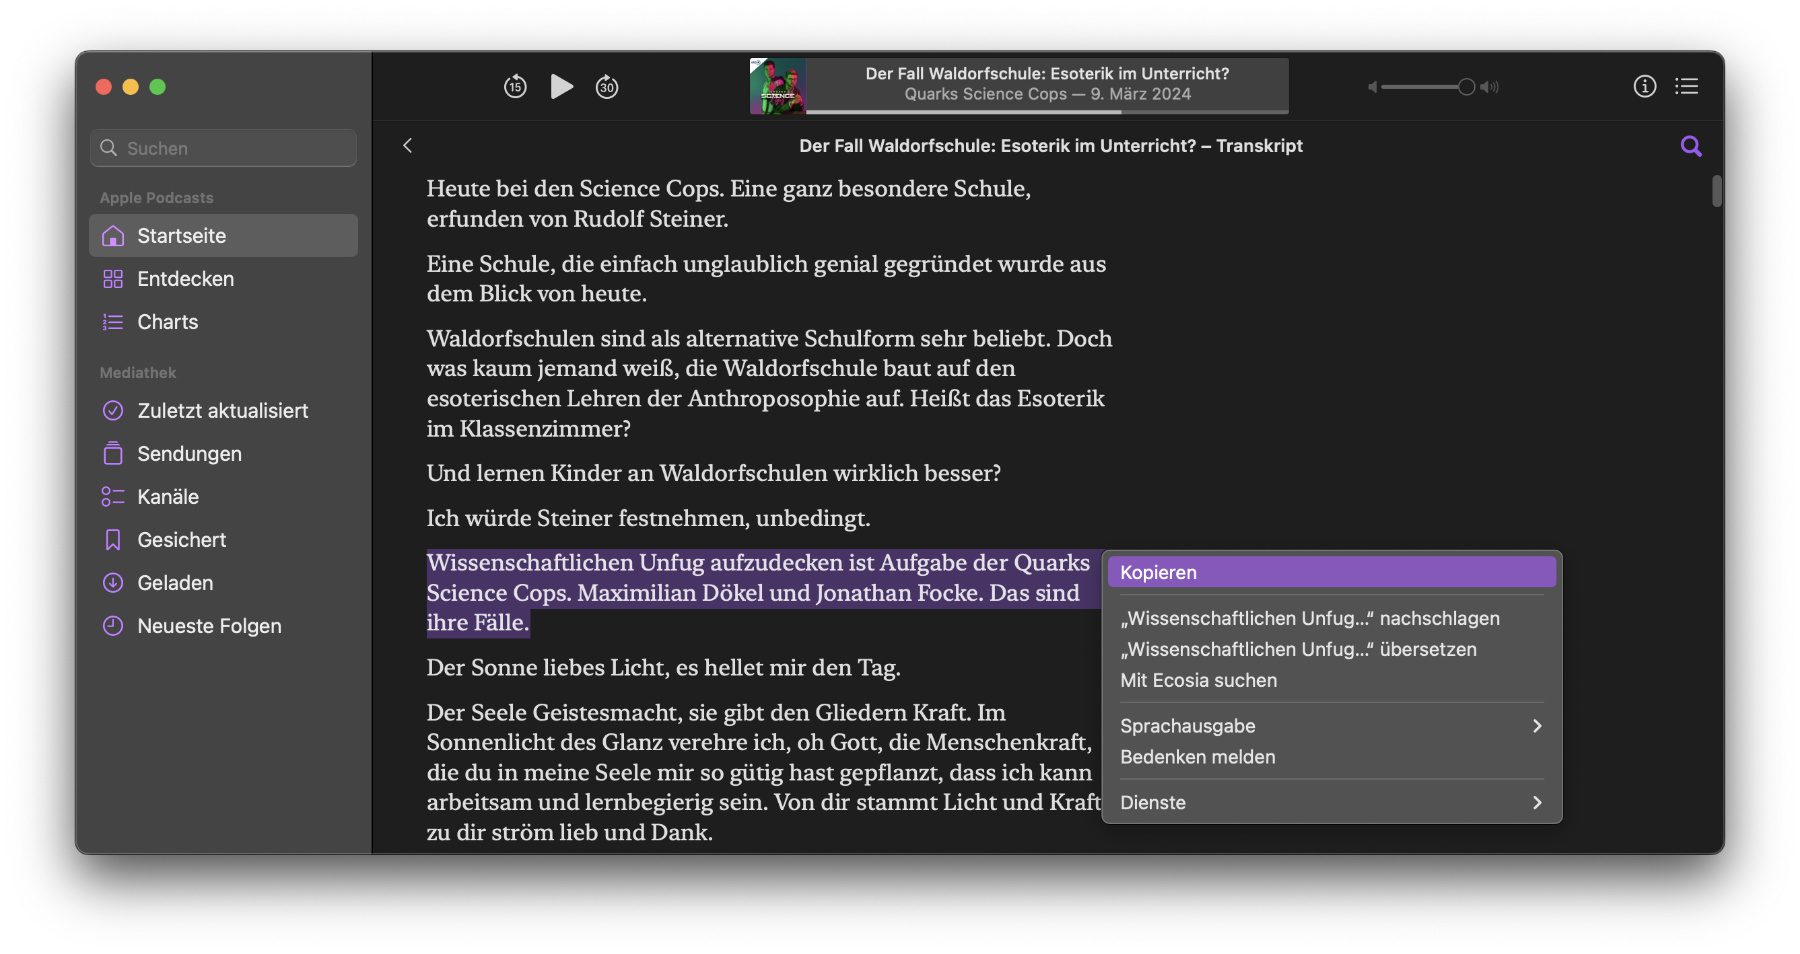This screenshot has height=954, width=1800.
Task: Click the podcast episode artwork thumbnail
Action: (778, 86)
